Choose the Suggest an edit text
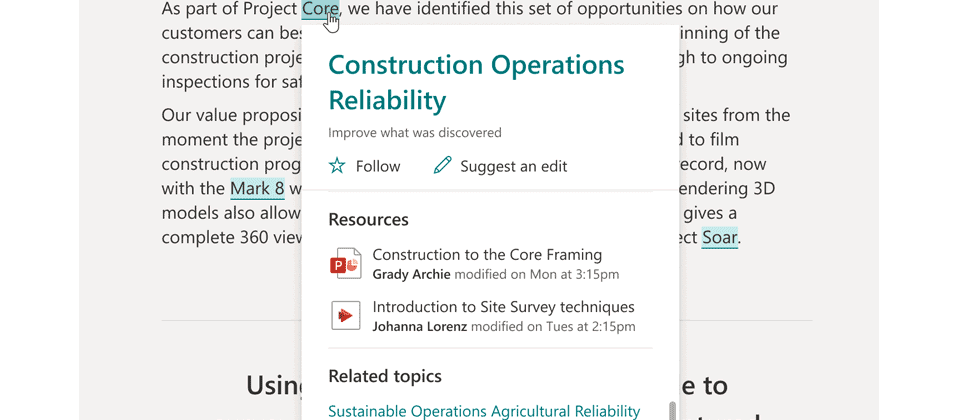Viewport: 960px width, 420px height. 514,167
